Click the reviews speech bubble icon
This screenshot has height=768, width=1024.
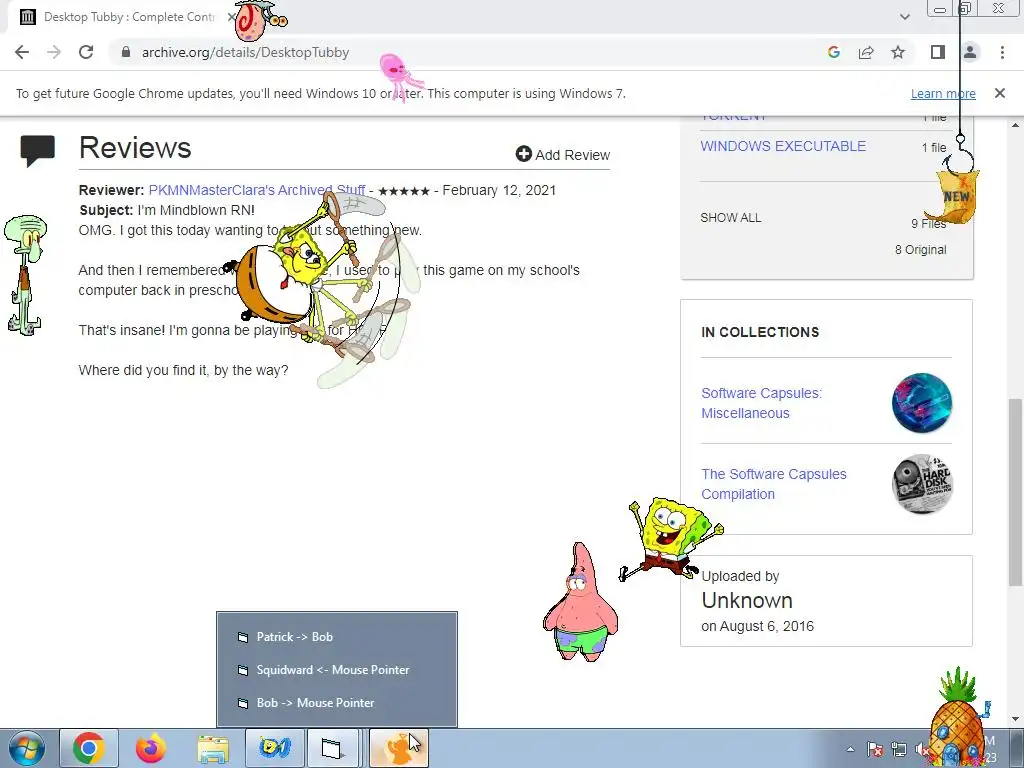[x=37, y=151]
